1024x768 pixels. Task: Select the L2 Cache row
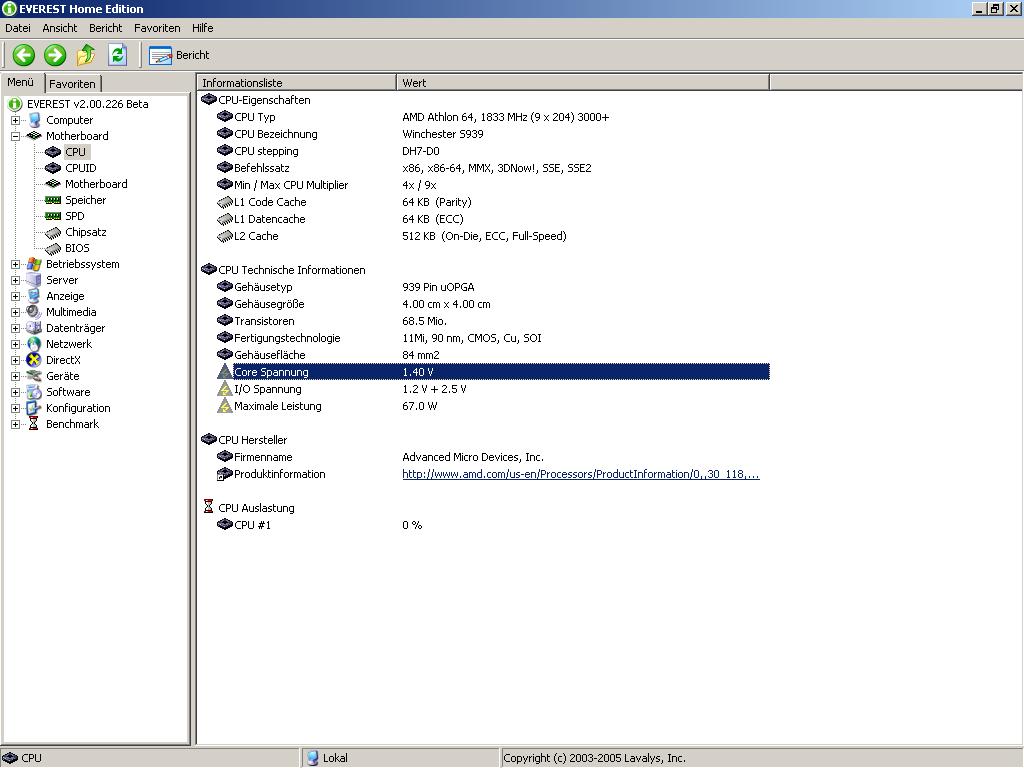coord(483,236)
